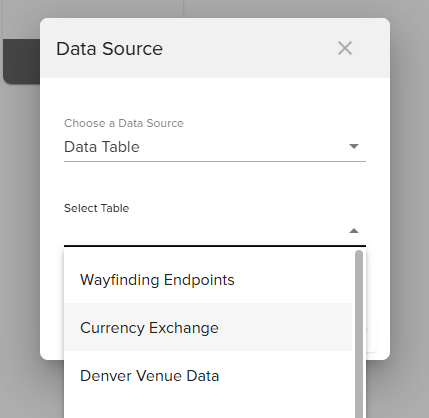
Task: Click the gray dialog header bar
Action: 215,48
